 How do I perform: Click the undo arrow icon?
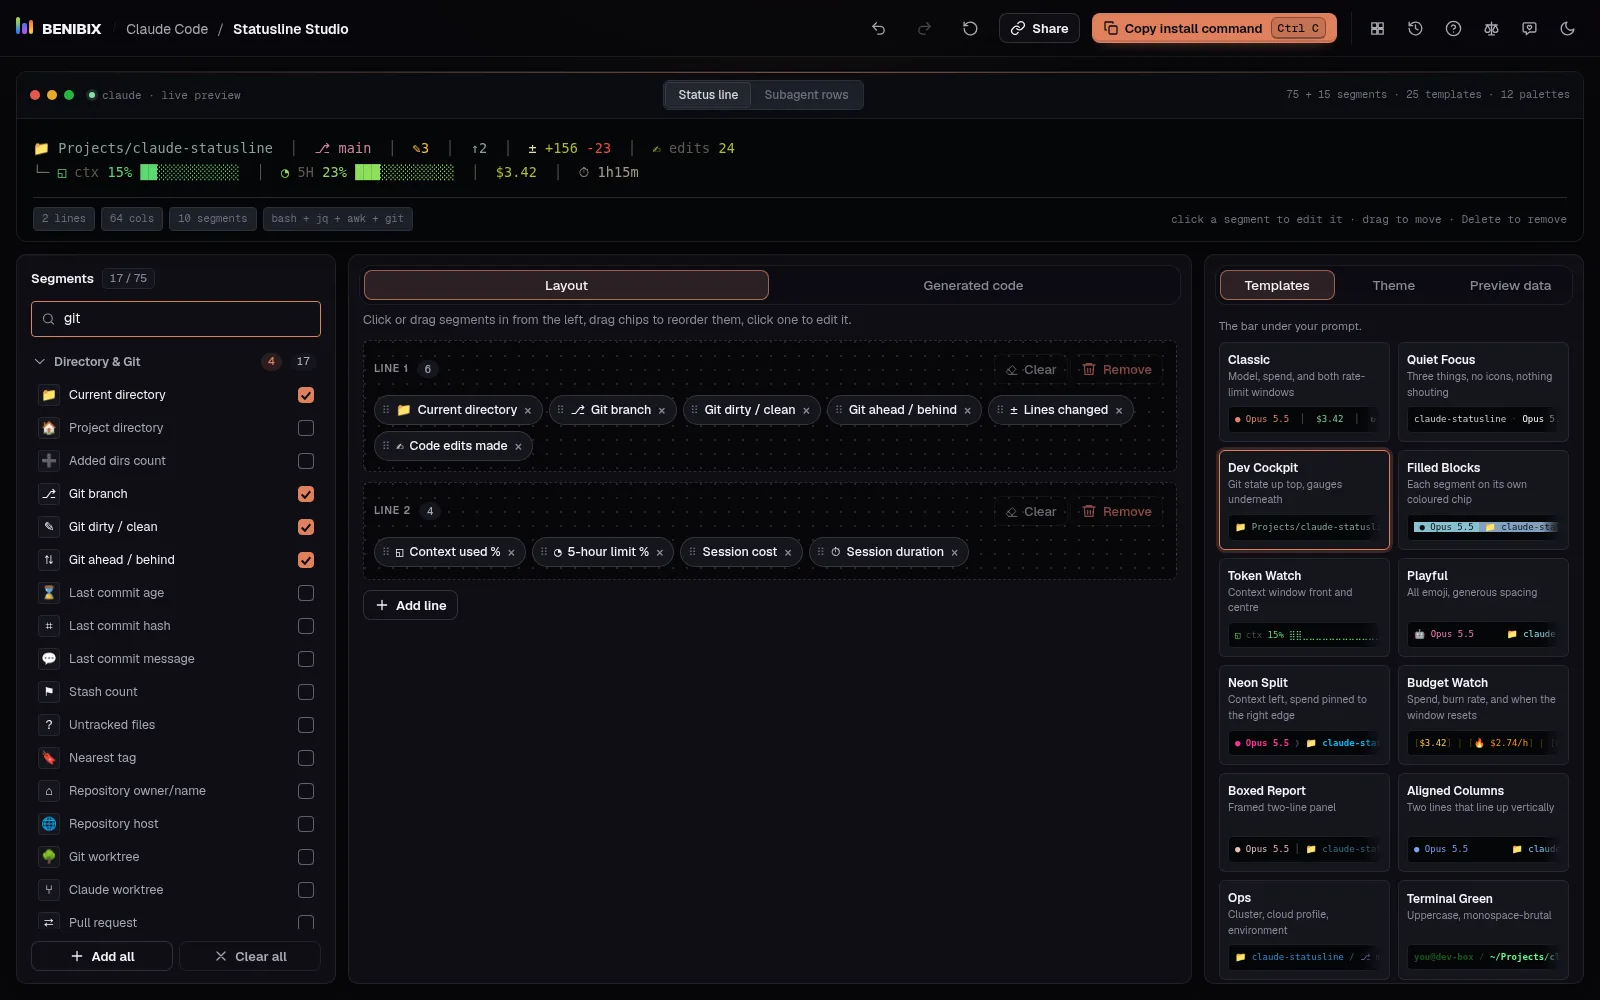tap(878, 29)
